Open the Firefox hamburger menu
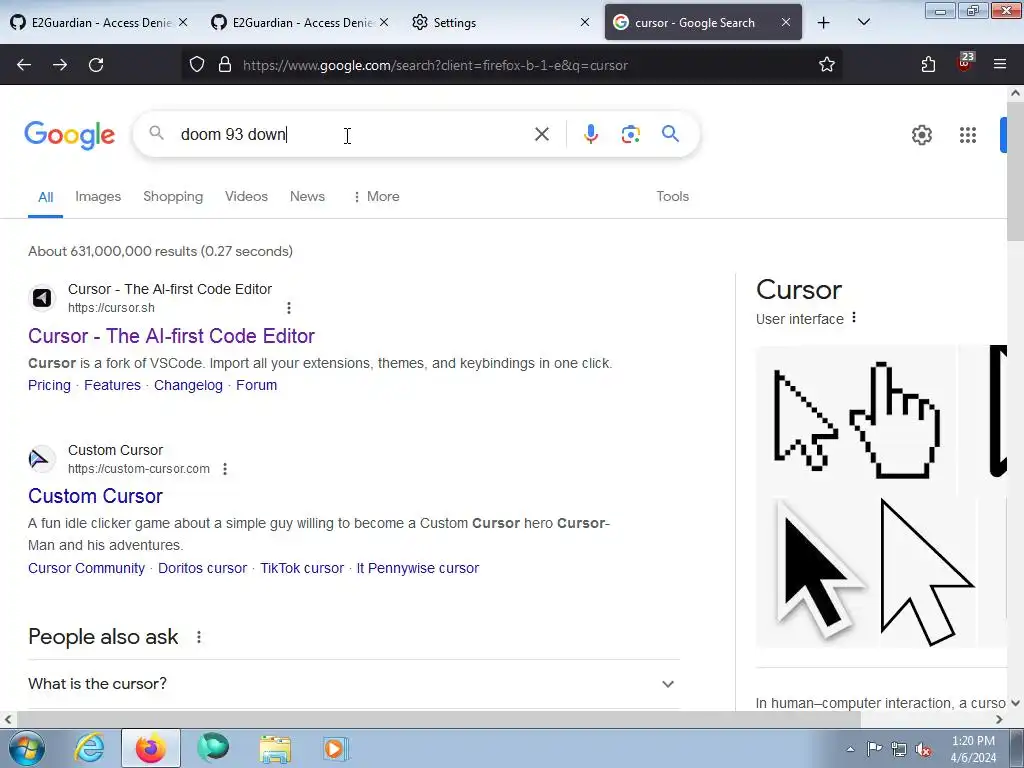Viewport: 1024px width, 768px height. 1000,65
